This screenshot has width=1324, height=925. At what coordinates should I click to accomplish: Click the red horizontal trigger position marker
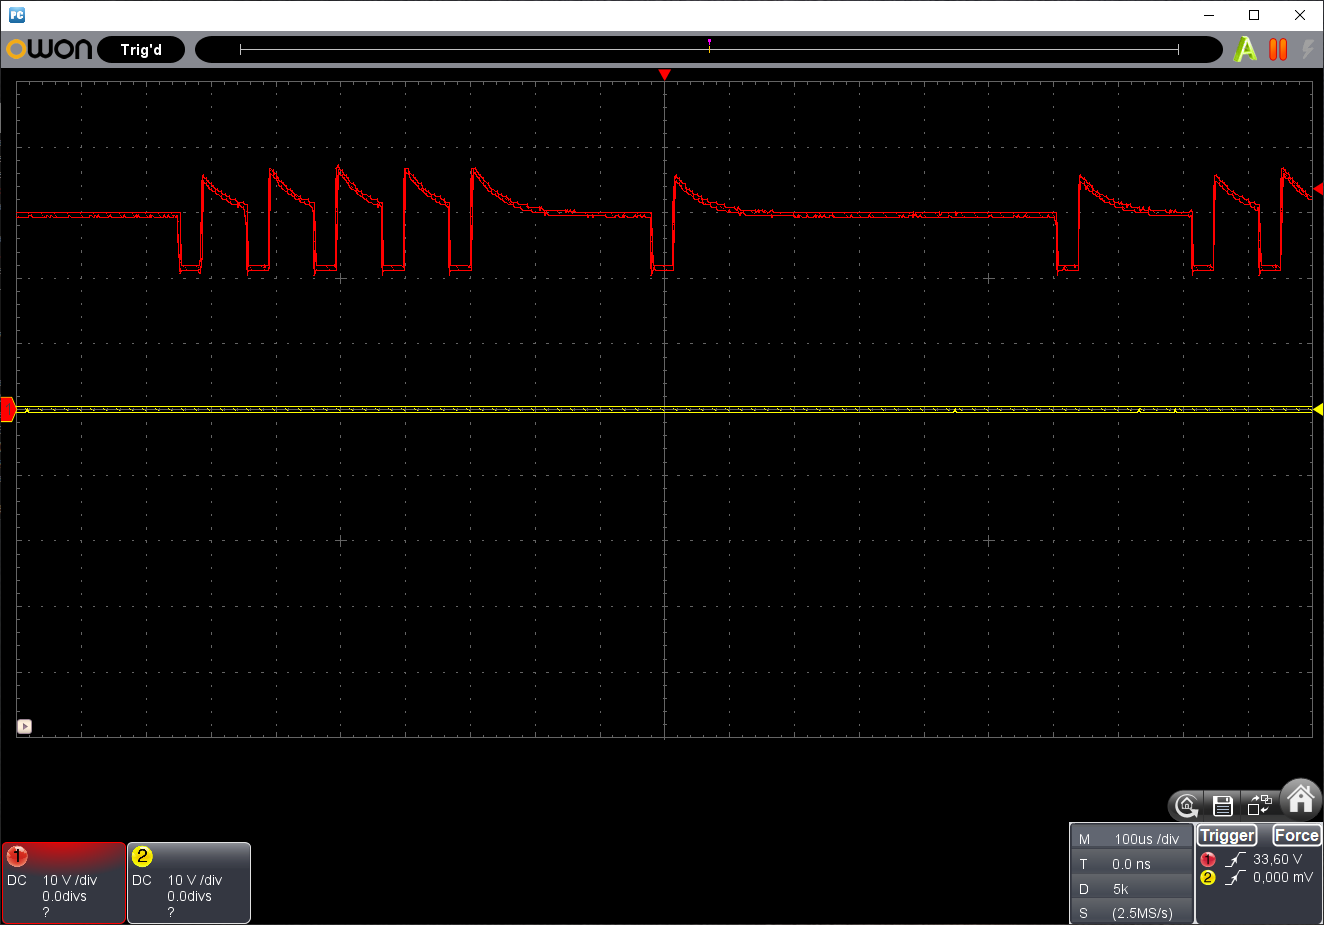pyautogui.click(x=664, y=75)
